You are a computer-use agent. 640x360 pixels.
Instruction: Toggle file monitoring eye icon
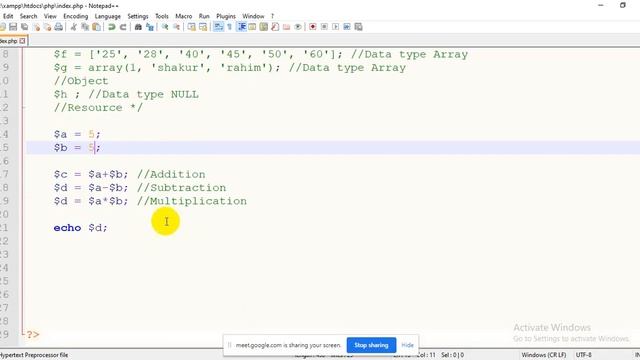[298, 27]
